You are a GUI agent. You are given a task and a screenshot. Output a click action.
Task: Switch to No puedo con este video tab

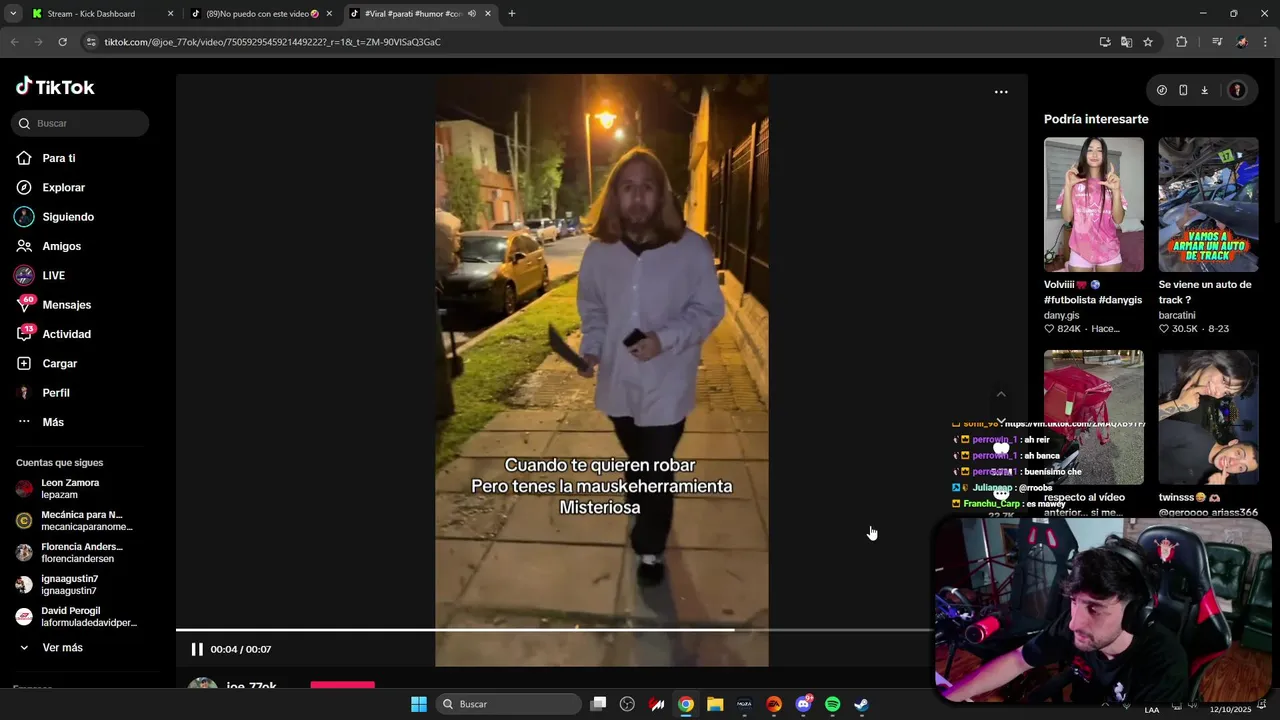[263, 14]
